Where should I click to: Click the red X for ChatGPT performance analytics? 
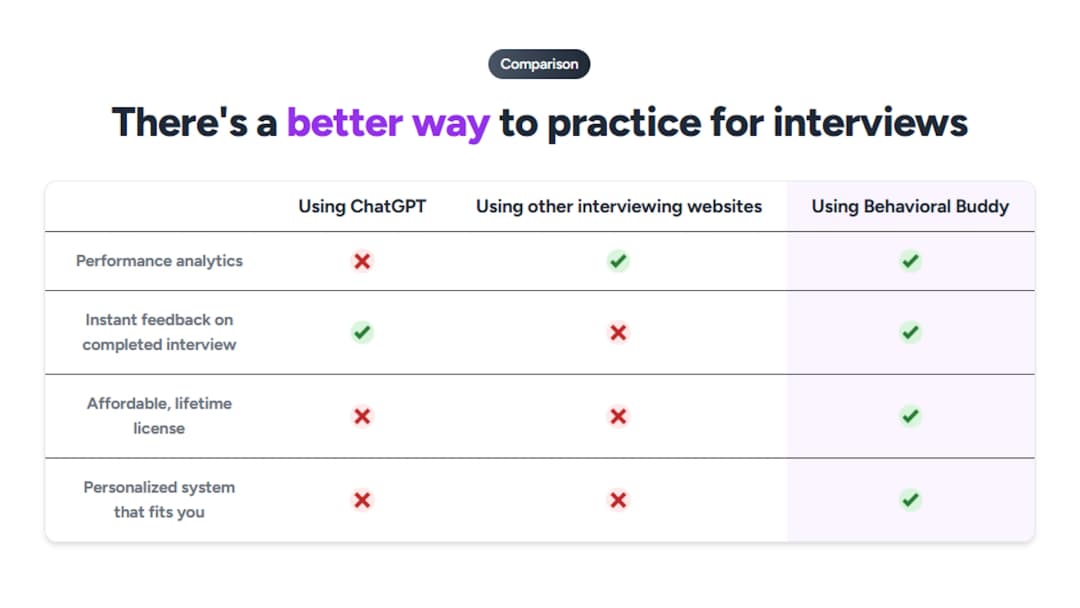[362, 261]
